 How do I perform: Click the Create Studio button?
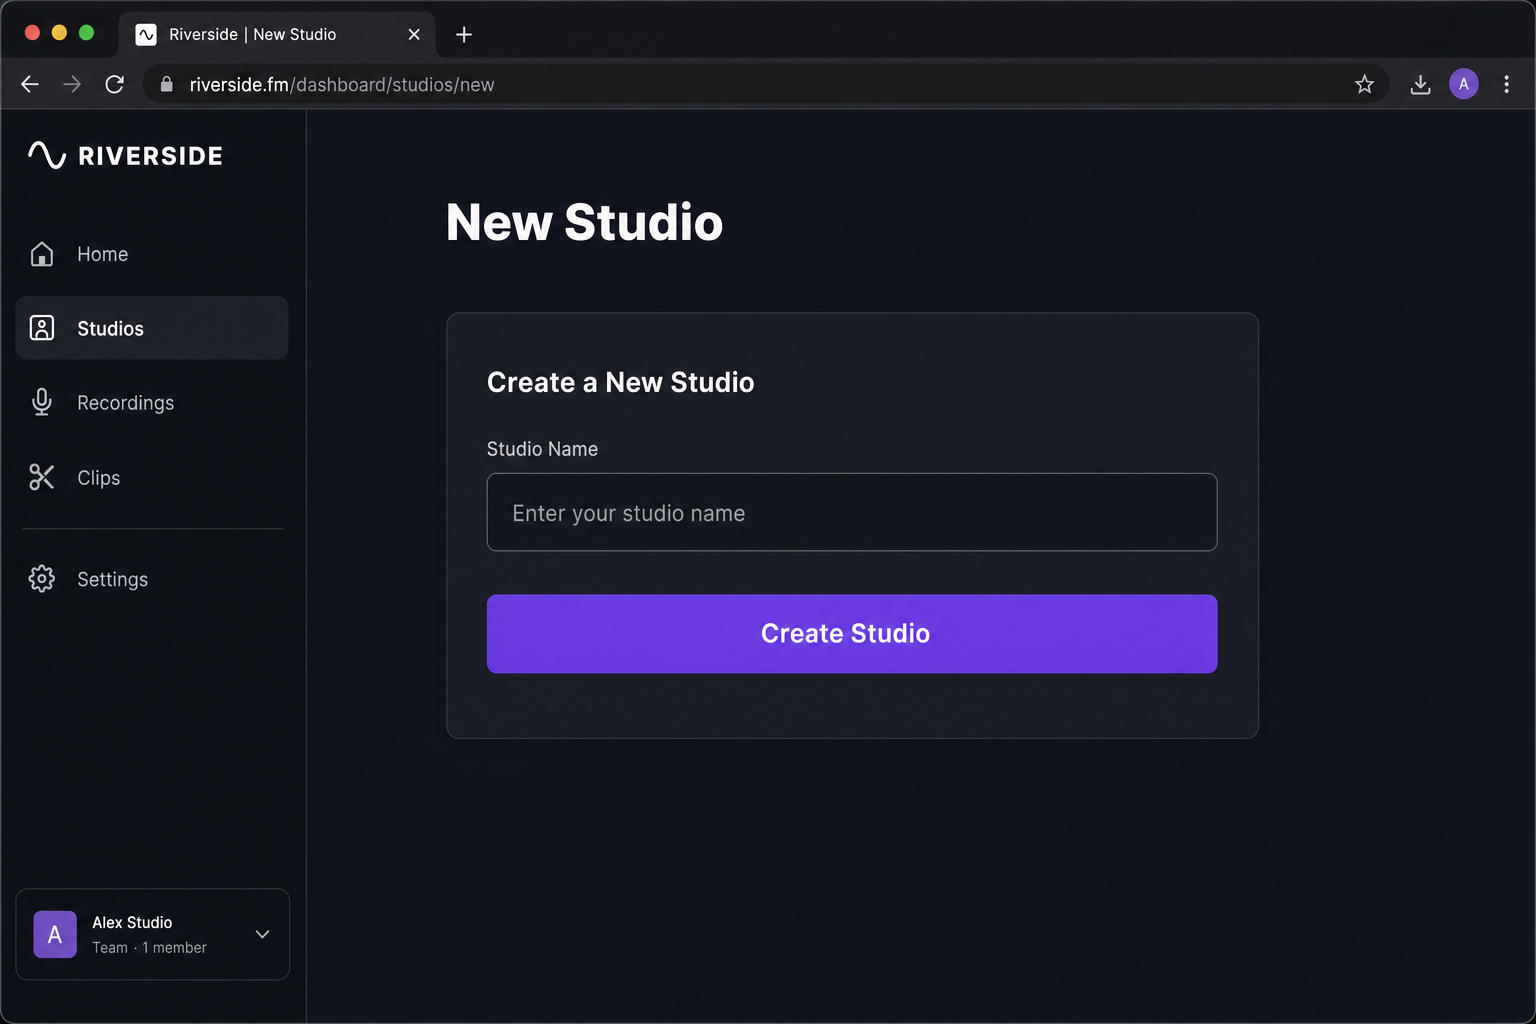coord(852,634)
